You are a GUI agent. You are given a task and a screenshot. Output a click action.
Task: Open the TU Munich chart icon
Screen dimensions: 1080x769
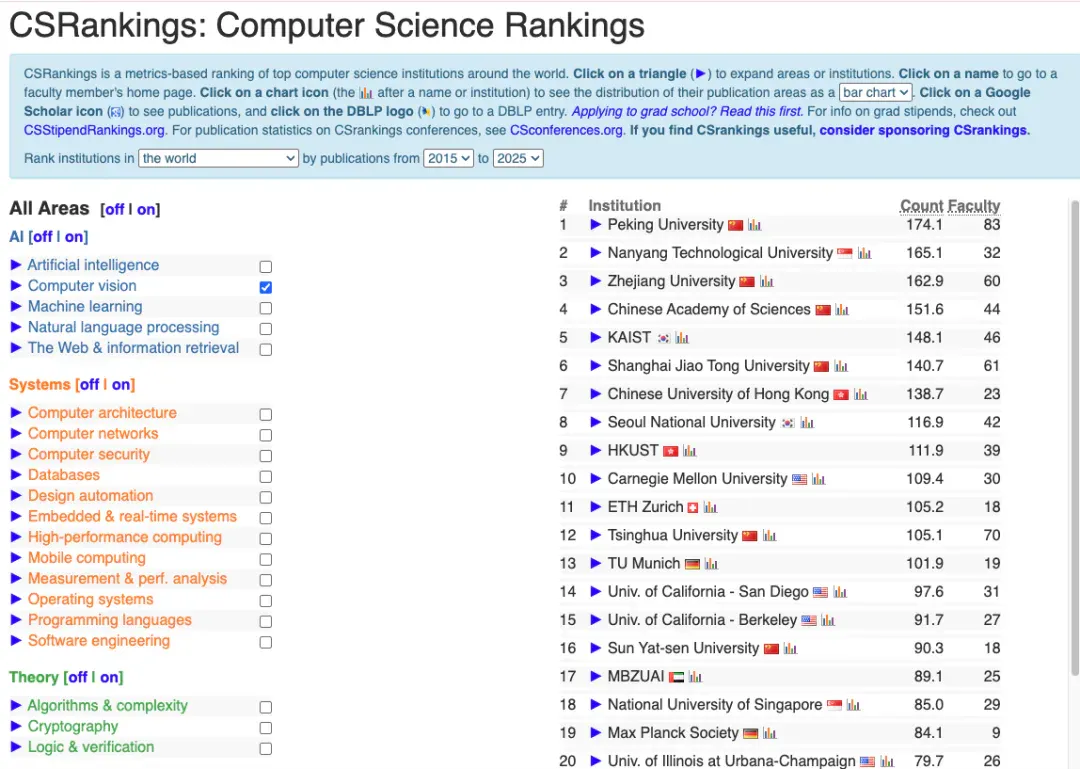tap(711, 564)
